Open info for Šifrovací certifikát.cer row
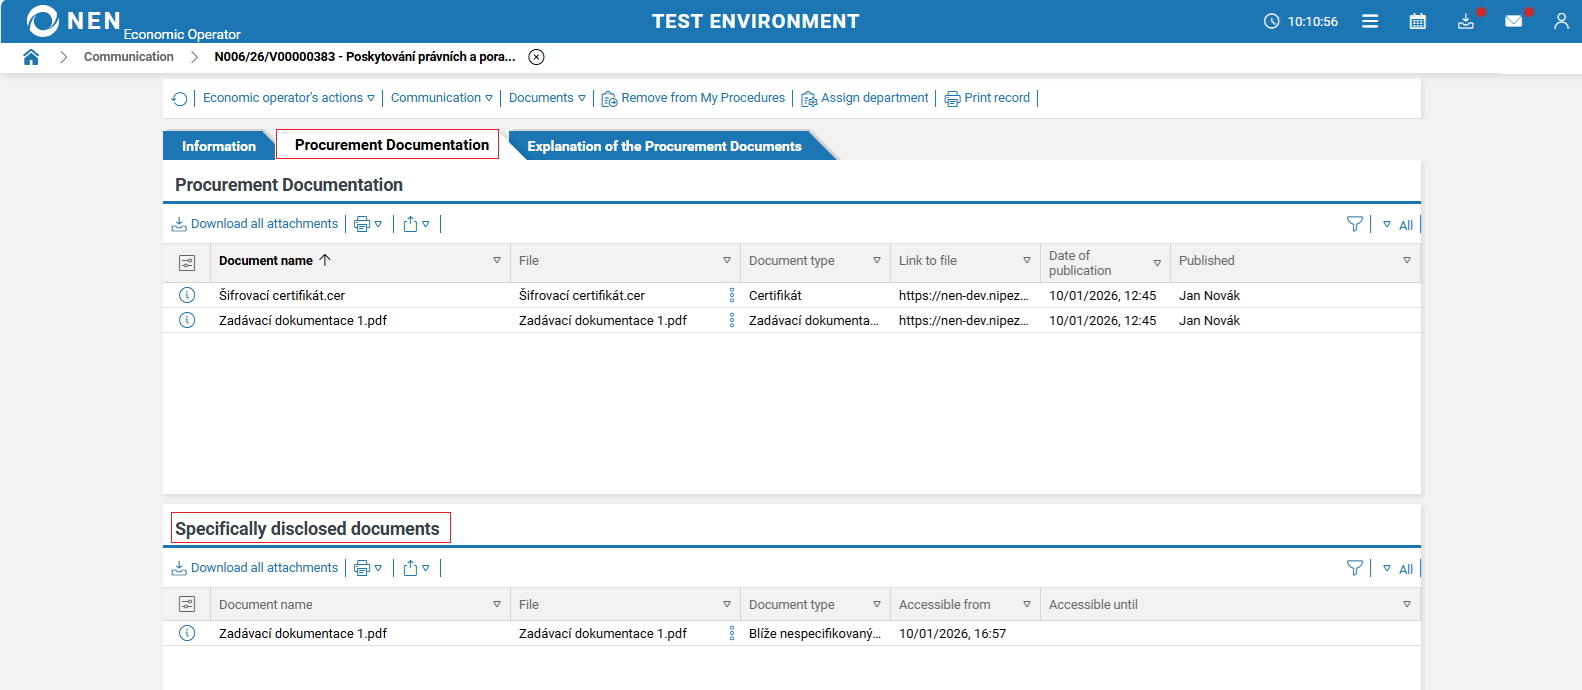 point(187,295)
